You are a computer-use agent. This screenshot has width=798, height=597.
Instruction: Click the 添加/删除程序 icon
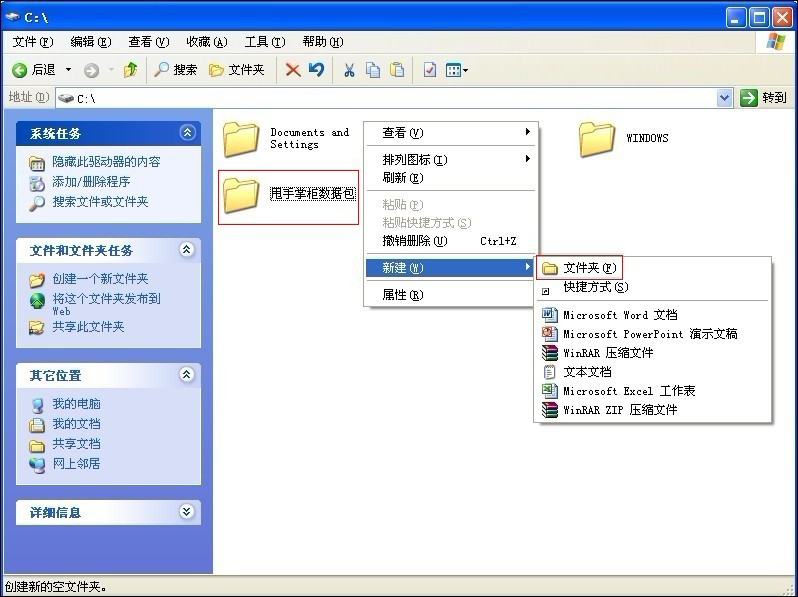37,183
